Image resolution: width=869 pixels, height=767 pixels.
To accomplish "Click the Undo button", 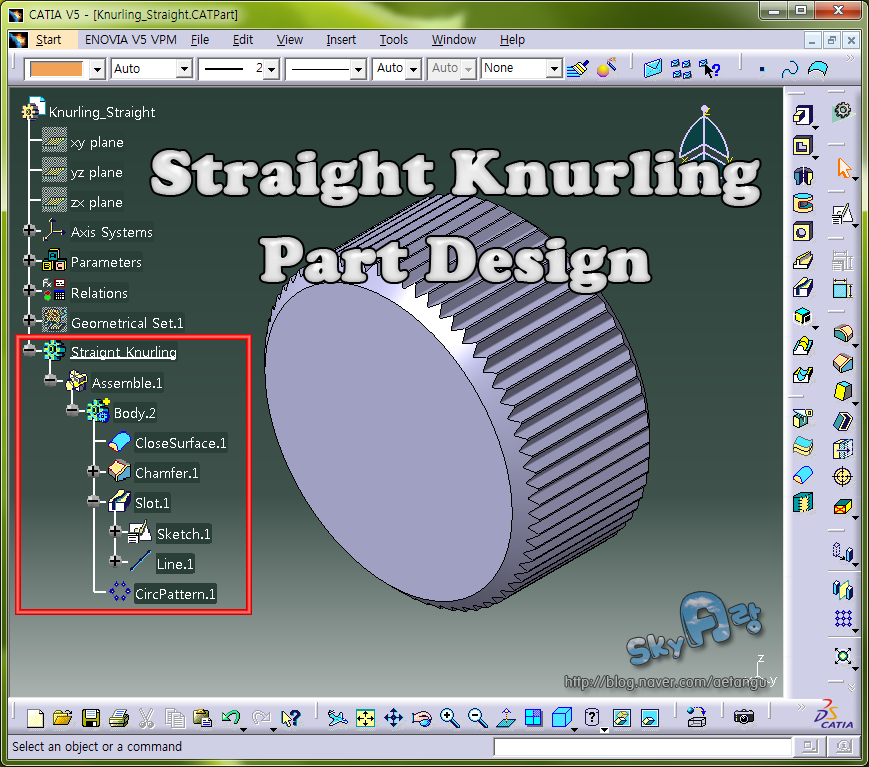I will pyautogui.click(x=231, y=716).
